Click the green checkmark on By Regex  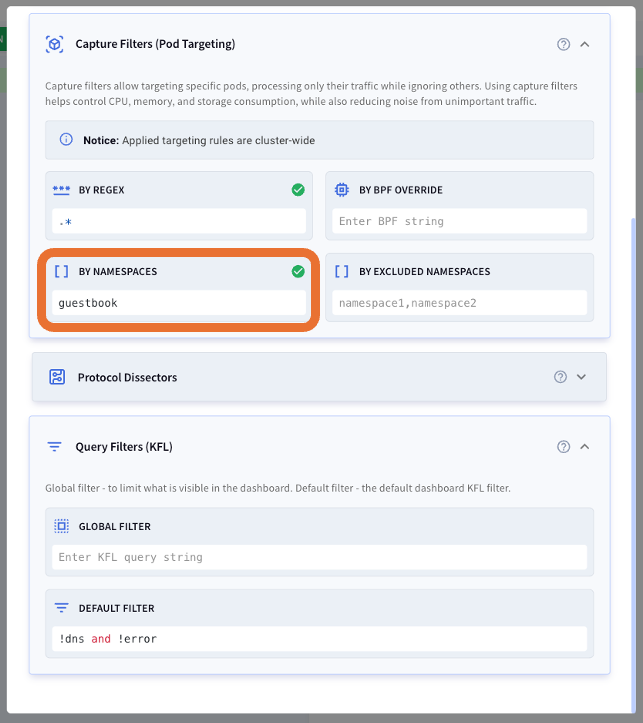pyautogui.click(x=298, y=190)
